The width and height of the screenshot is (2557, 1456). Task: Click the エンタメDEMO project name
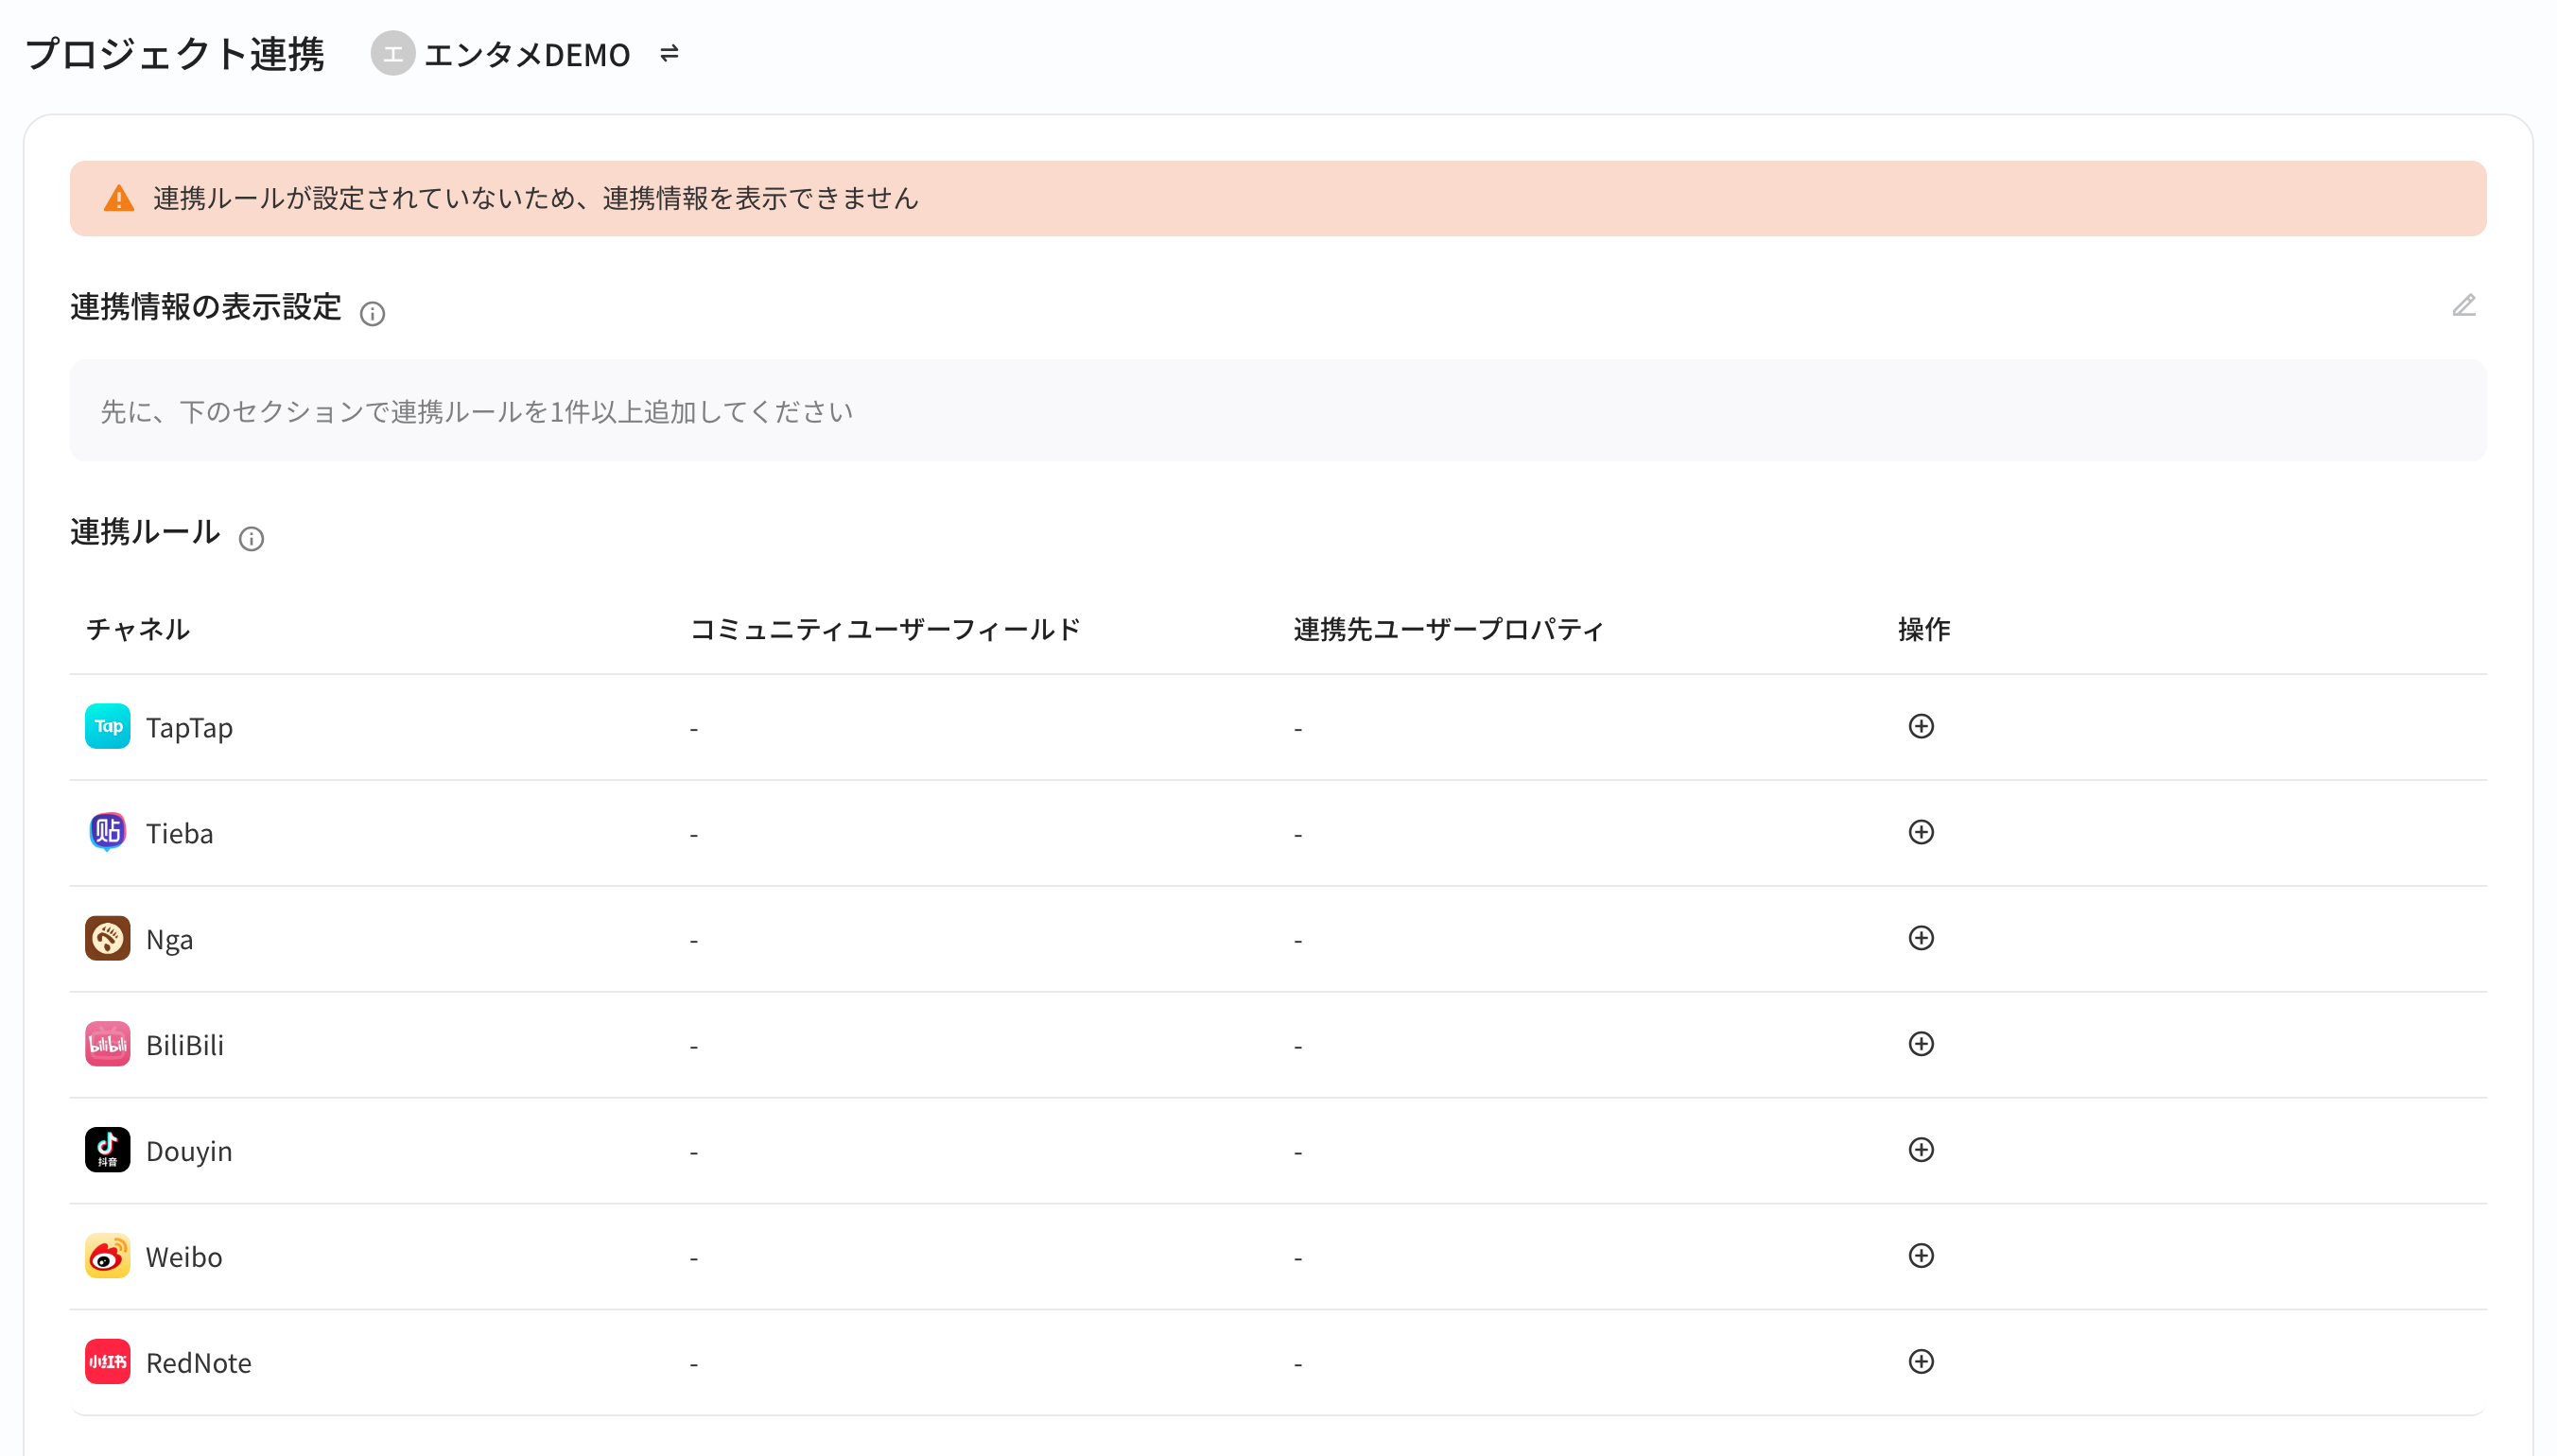527,54
